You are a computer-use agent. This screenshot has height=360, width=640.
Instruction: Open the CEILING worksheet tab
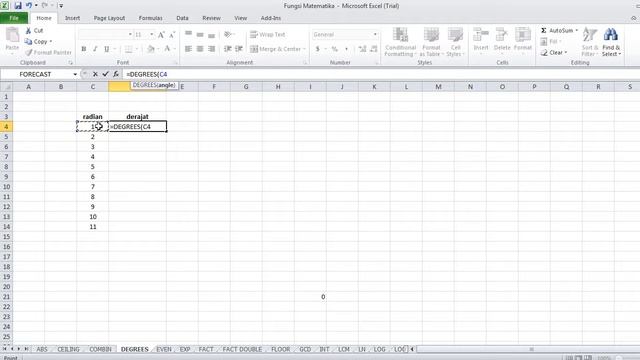68,349
